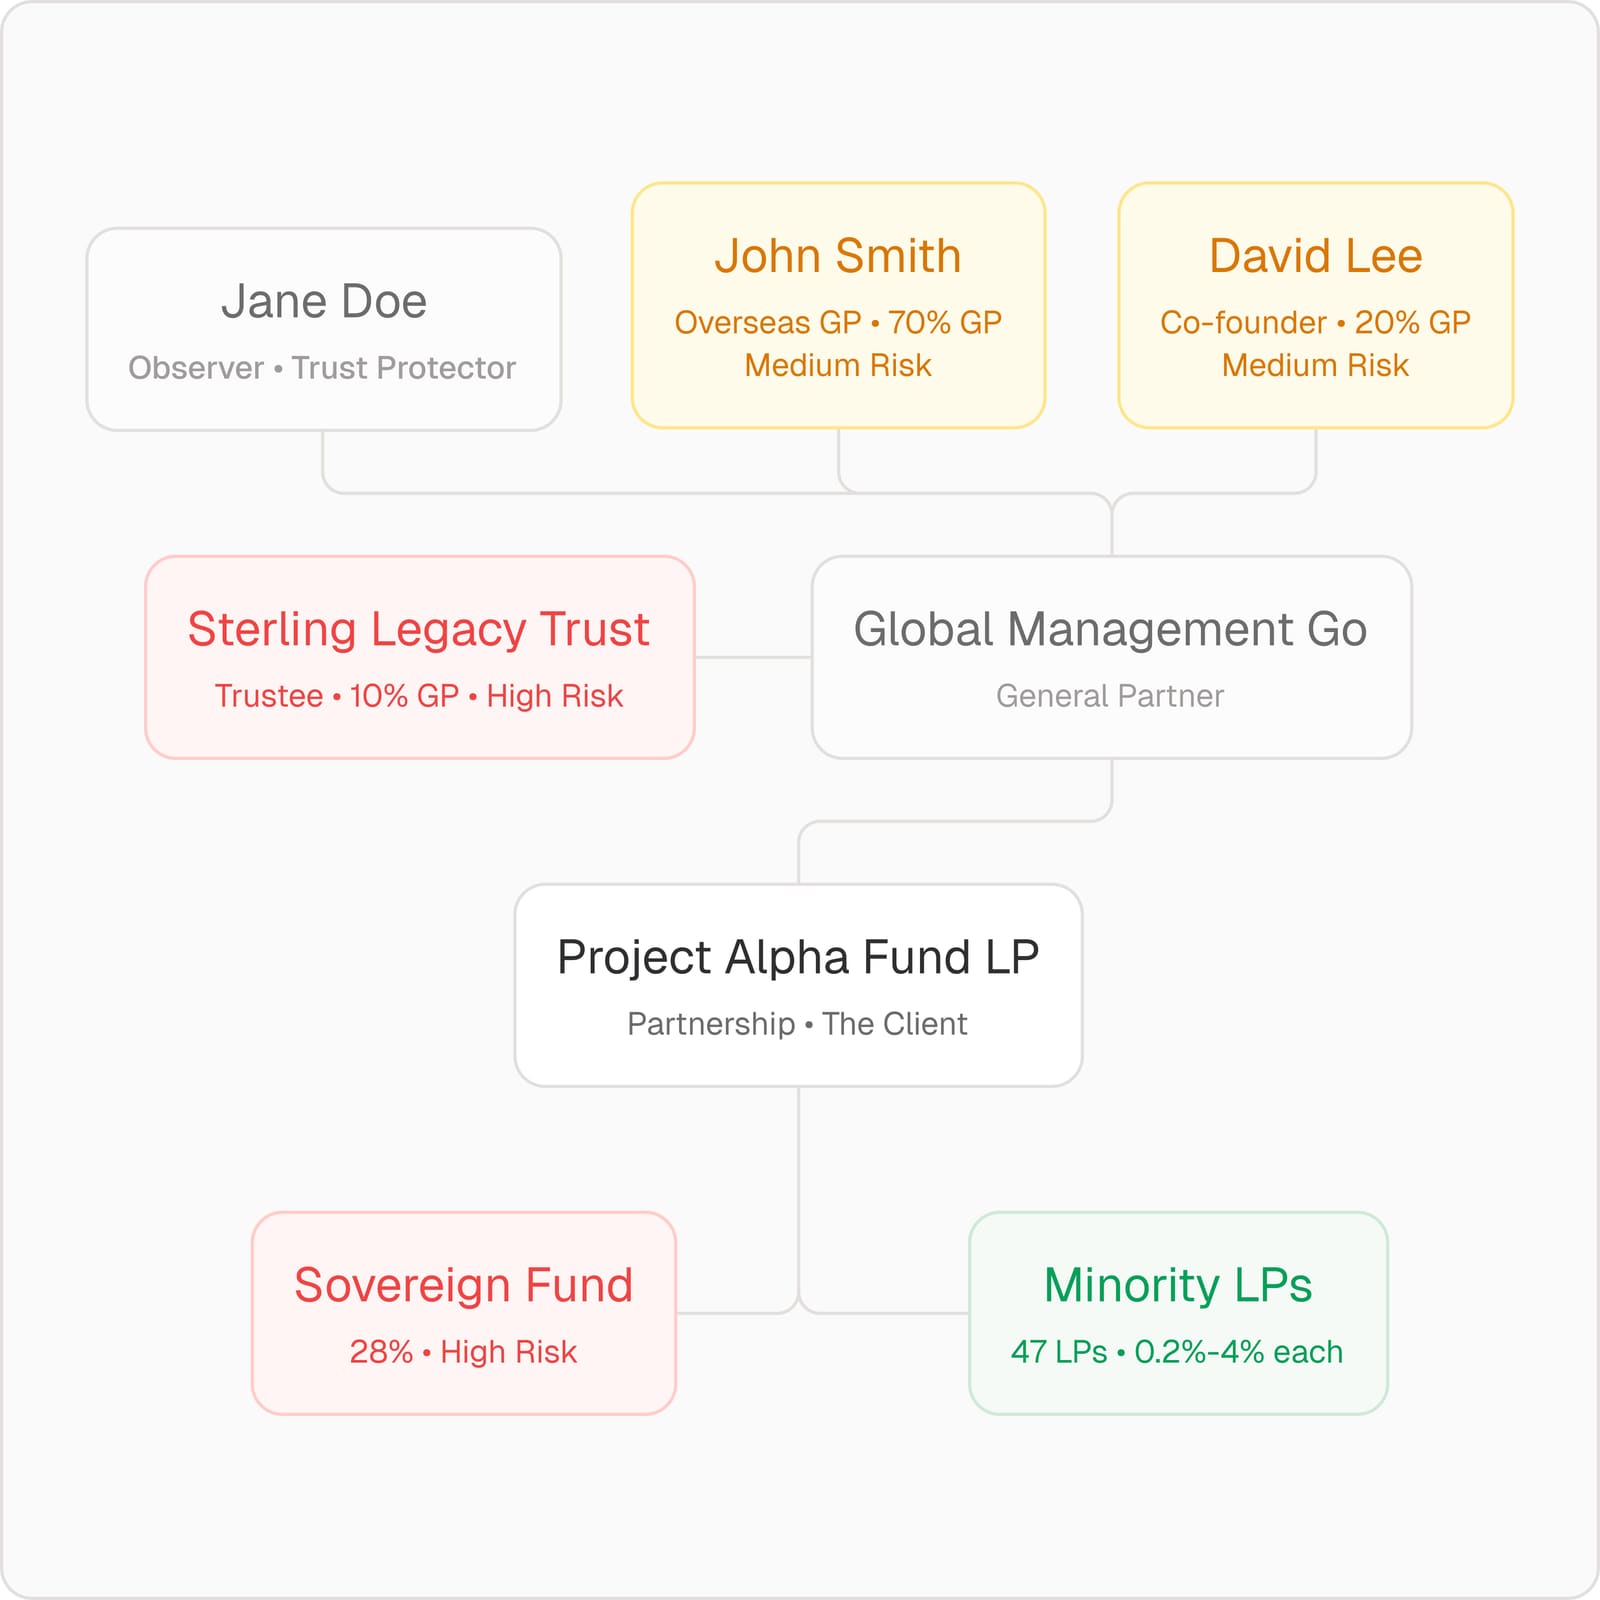Select the Jane Doe node title
This screenshot has width=1600, height=1600.
[x=324, y=301]
